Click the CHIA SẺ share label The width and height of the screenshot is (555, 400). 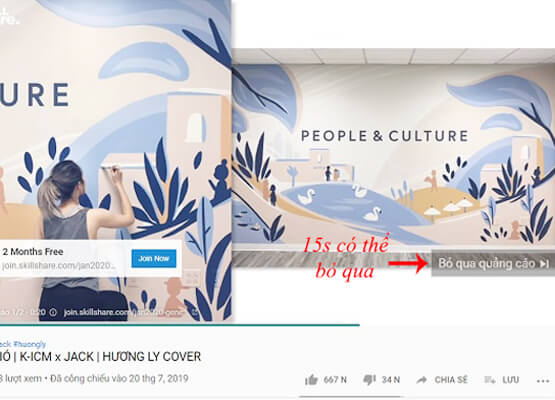451,380
